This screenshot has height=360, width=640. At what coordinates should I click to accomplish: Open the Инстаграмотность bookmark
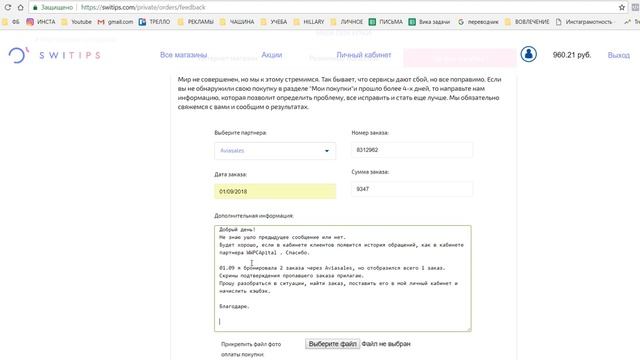584,22
